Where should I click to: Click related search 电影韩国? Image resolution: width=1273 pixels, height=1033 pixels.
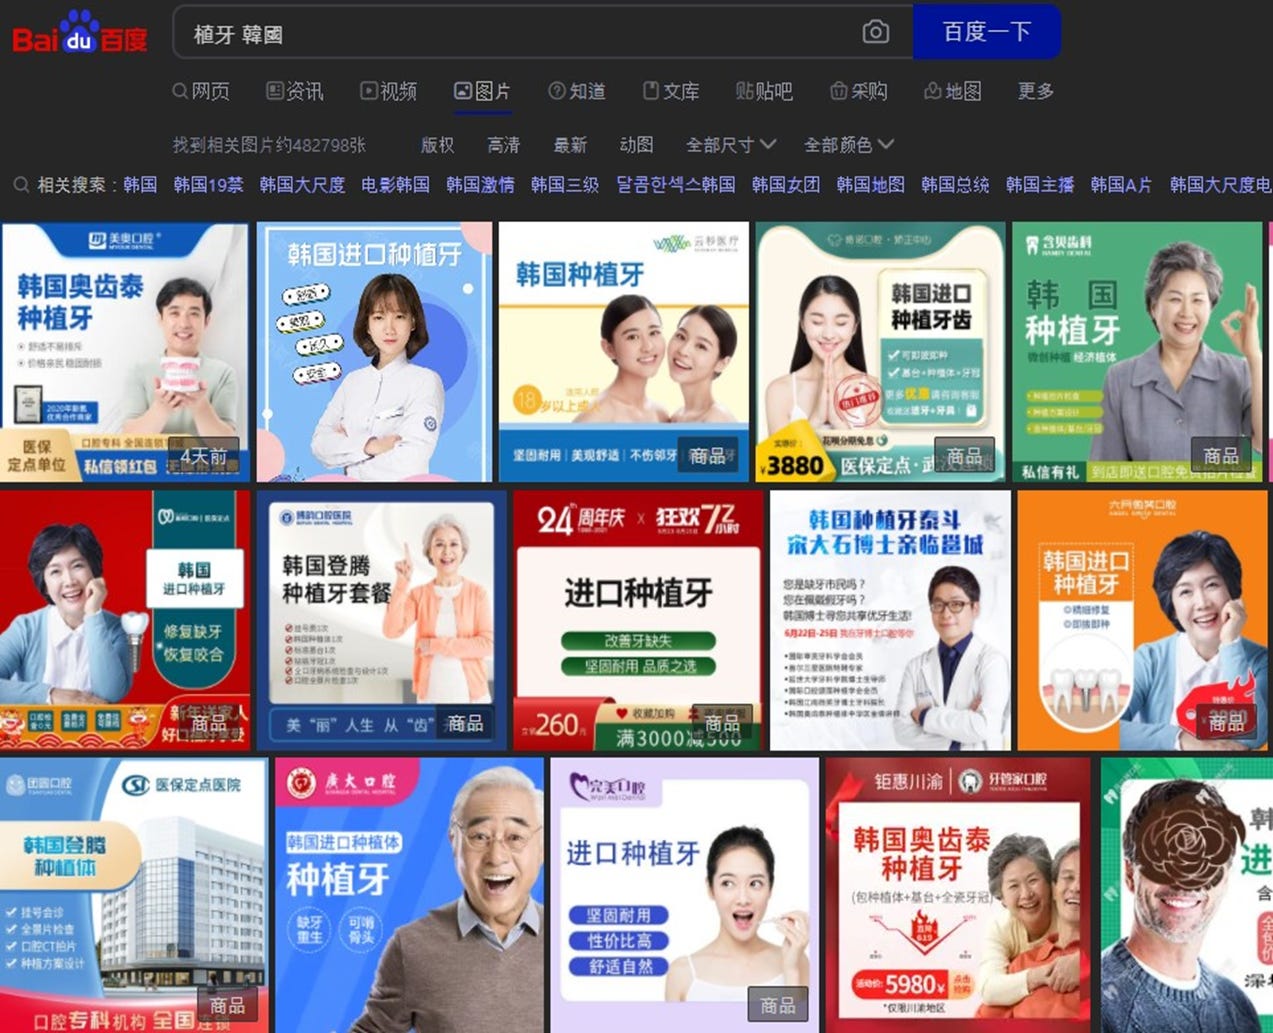tap(395, 185)
